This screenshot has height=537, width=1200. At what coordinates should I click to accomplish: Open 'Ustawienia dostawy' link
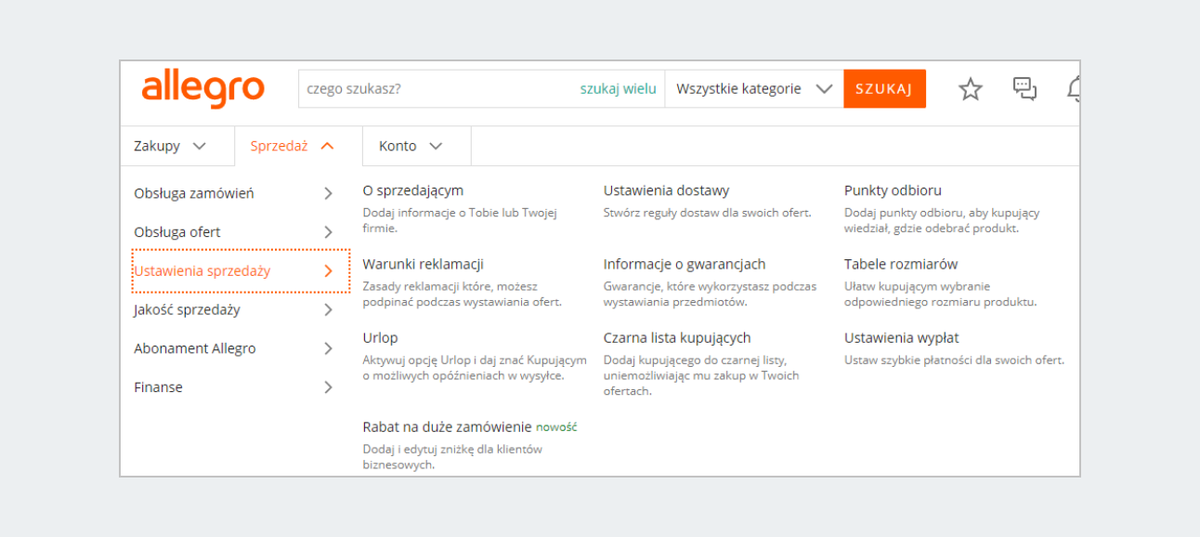point(666,190)
